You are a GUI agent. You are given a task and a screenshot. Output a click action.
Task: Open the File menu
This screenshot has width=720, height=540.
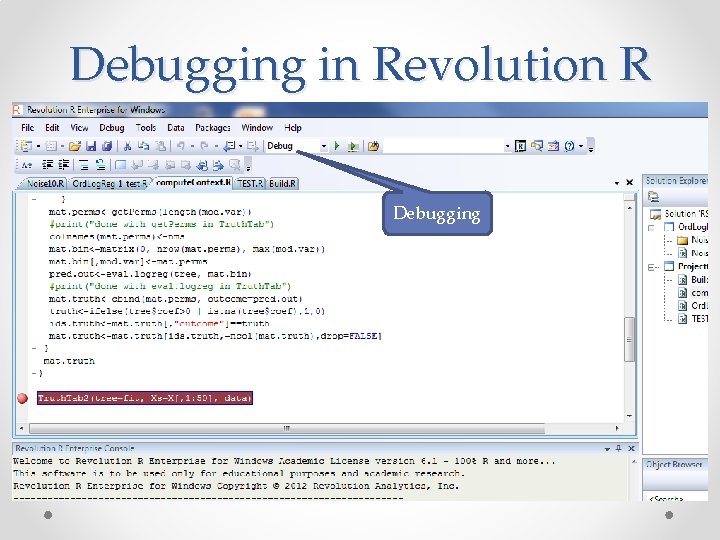pyautogui.click(x=28, y=128)
